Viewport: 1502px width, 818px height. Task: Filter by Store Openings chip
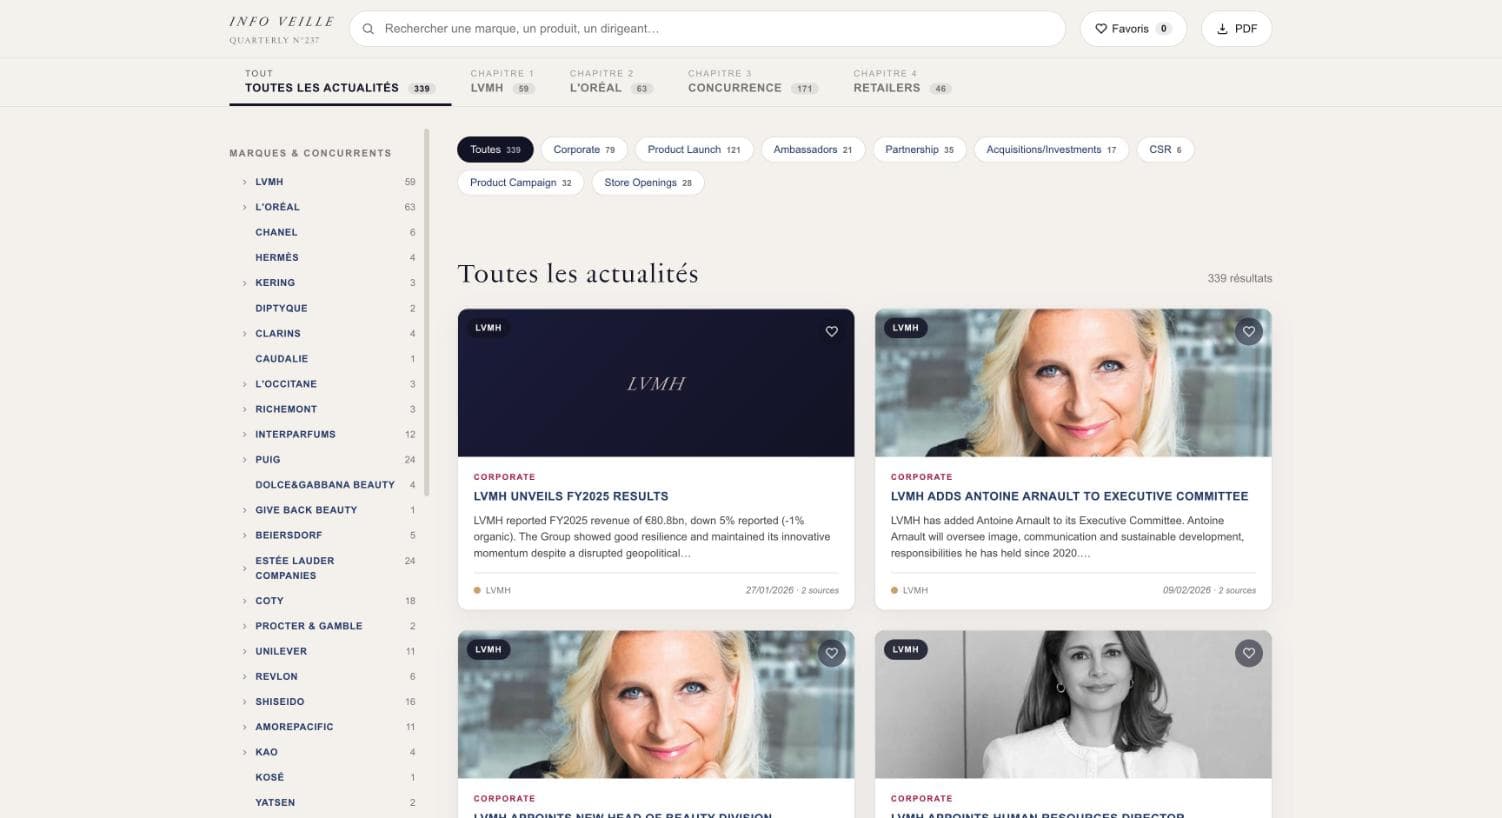click(648, 183)
